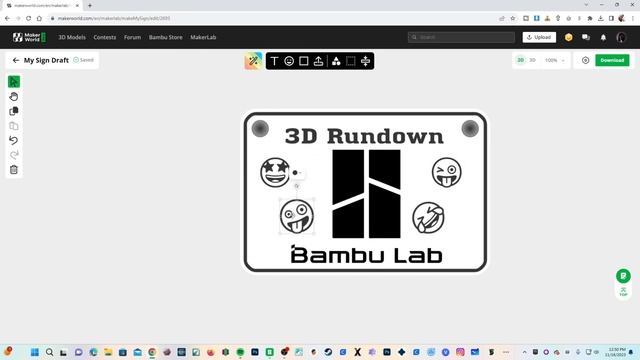This screenshot has height=360, width=640.
Task: Click the MakerWorld logo
Action: point(29,37)
